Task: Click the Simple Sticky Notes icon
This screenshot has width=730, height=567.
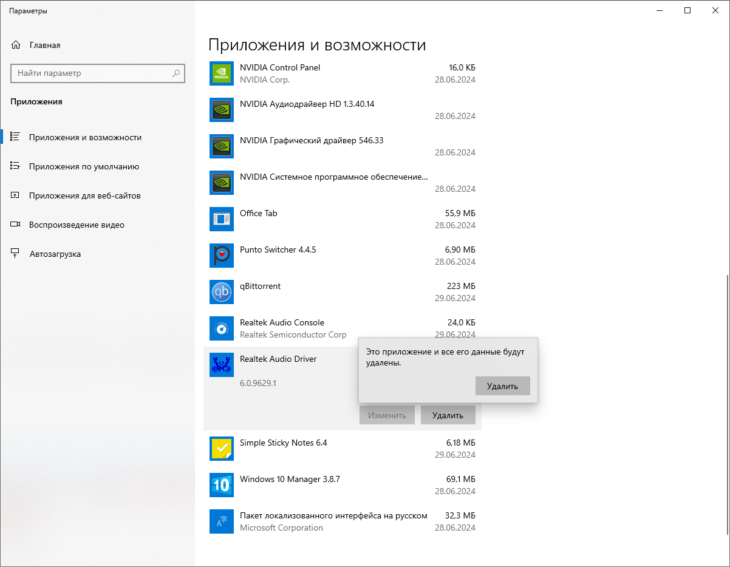Action: 221,449
